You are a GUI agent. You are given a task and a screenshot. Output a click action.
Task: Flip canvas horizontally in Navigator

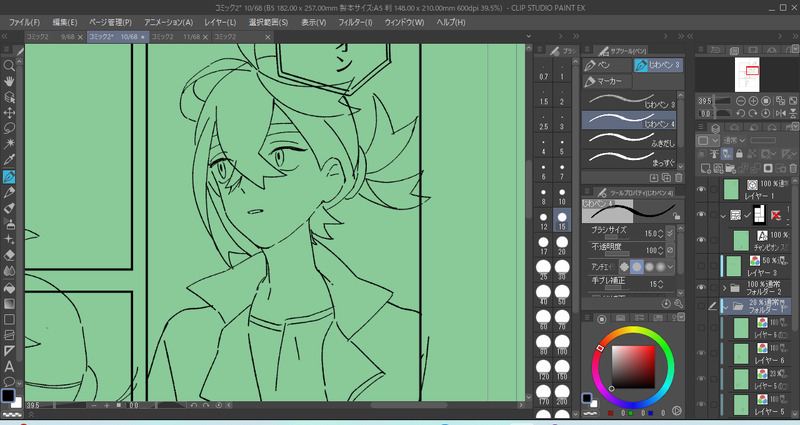coord(781,113)
